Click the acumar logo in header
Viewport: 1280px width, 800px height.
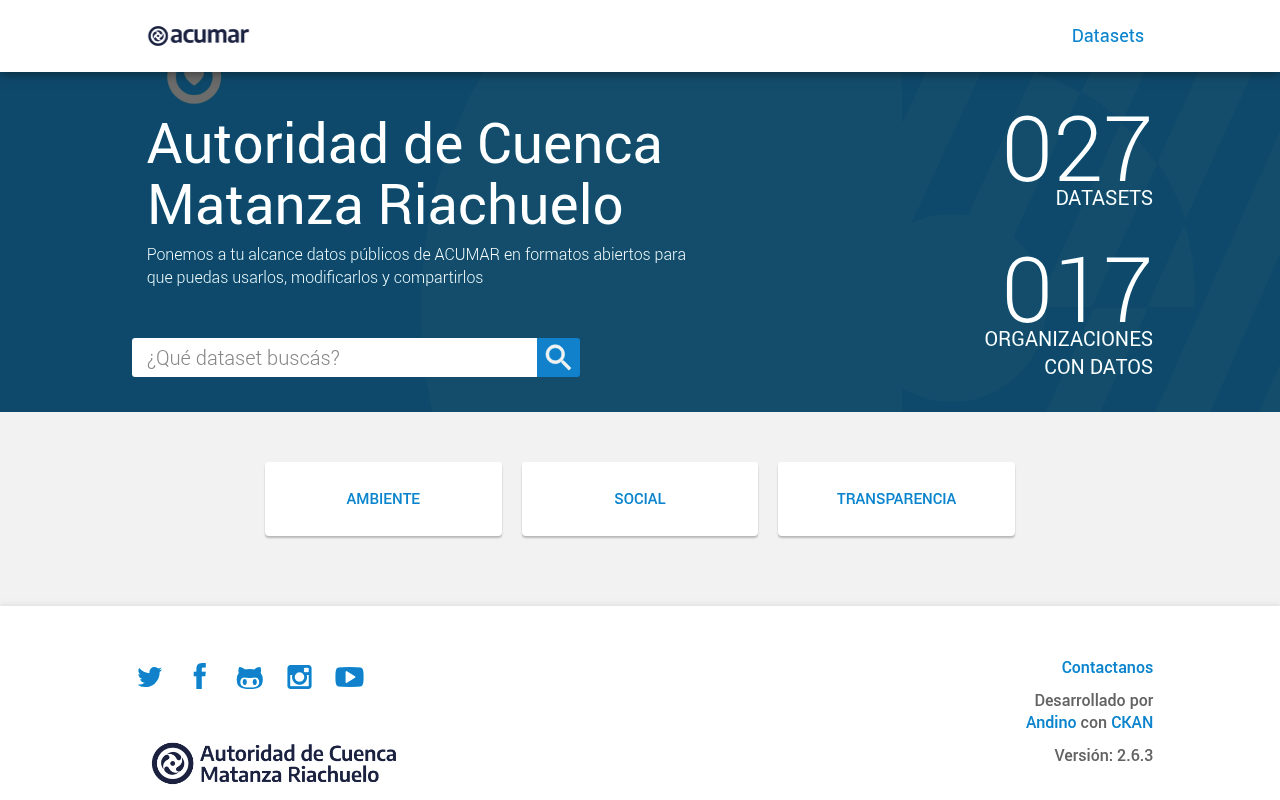(x=198, y=36)
